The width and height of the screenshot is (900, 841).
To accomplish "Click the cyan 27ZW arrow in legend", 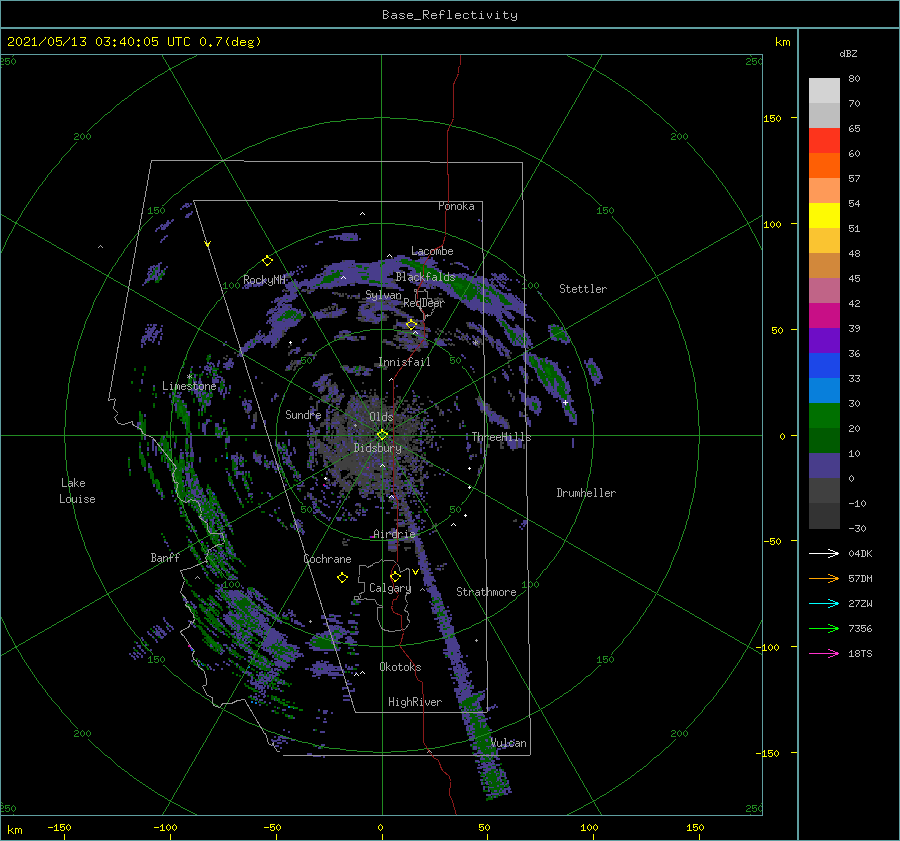I will (824, 603).
